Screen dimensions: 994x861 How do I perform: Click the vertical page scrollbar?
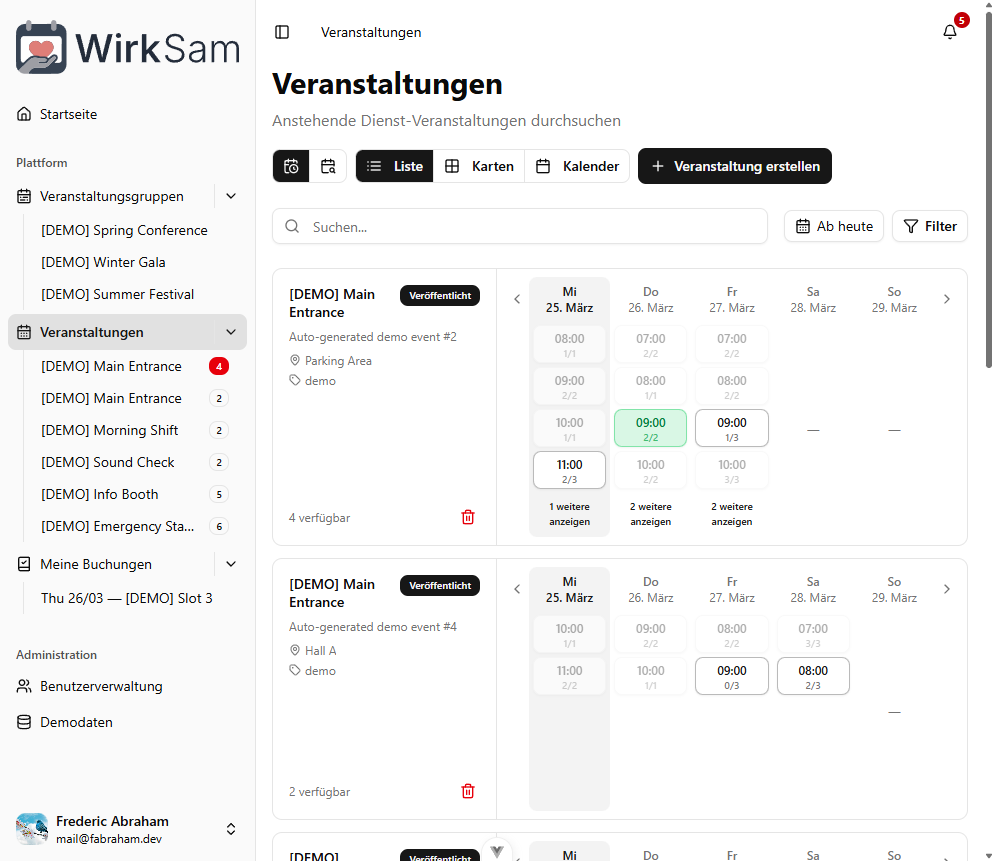(x=988, y=190)
